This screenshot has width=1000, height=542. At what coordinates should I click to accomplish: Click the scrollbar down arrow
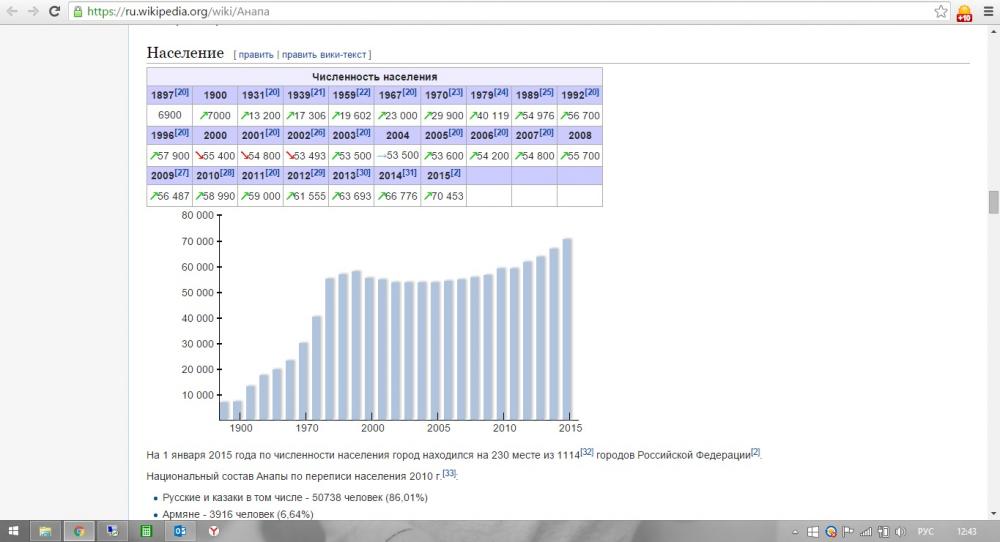[993, 514]
